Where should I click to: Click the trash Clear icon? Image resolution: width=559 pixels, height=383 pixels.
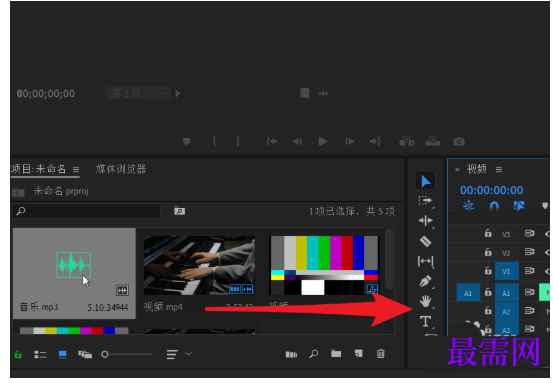coord(381,353)
